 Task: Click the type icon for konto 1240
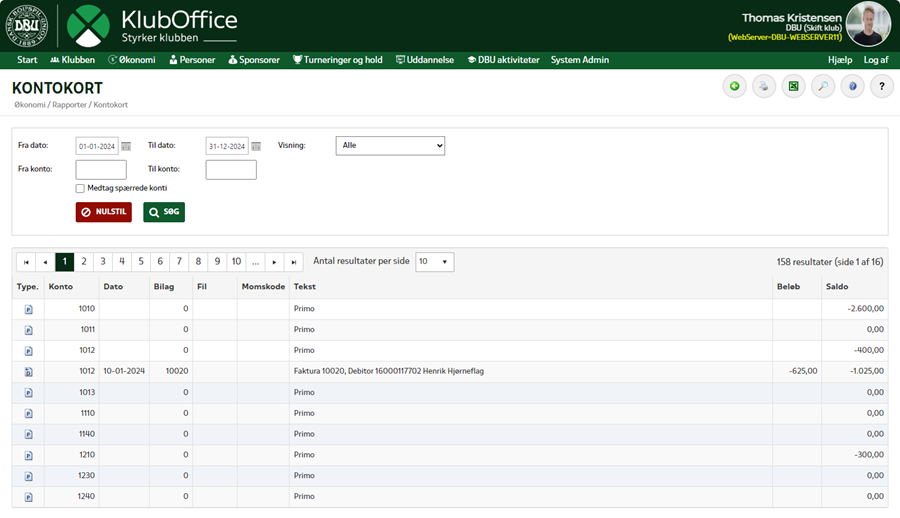29,497
